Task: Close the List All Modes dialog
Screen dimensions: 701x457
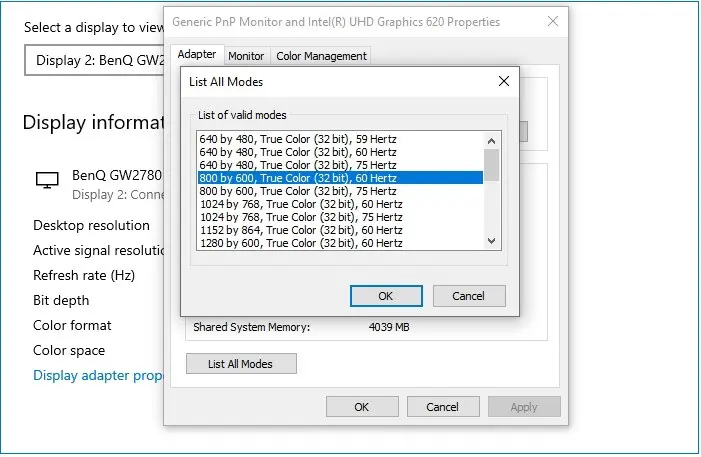Action: (504, 81)
